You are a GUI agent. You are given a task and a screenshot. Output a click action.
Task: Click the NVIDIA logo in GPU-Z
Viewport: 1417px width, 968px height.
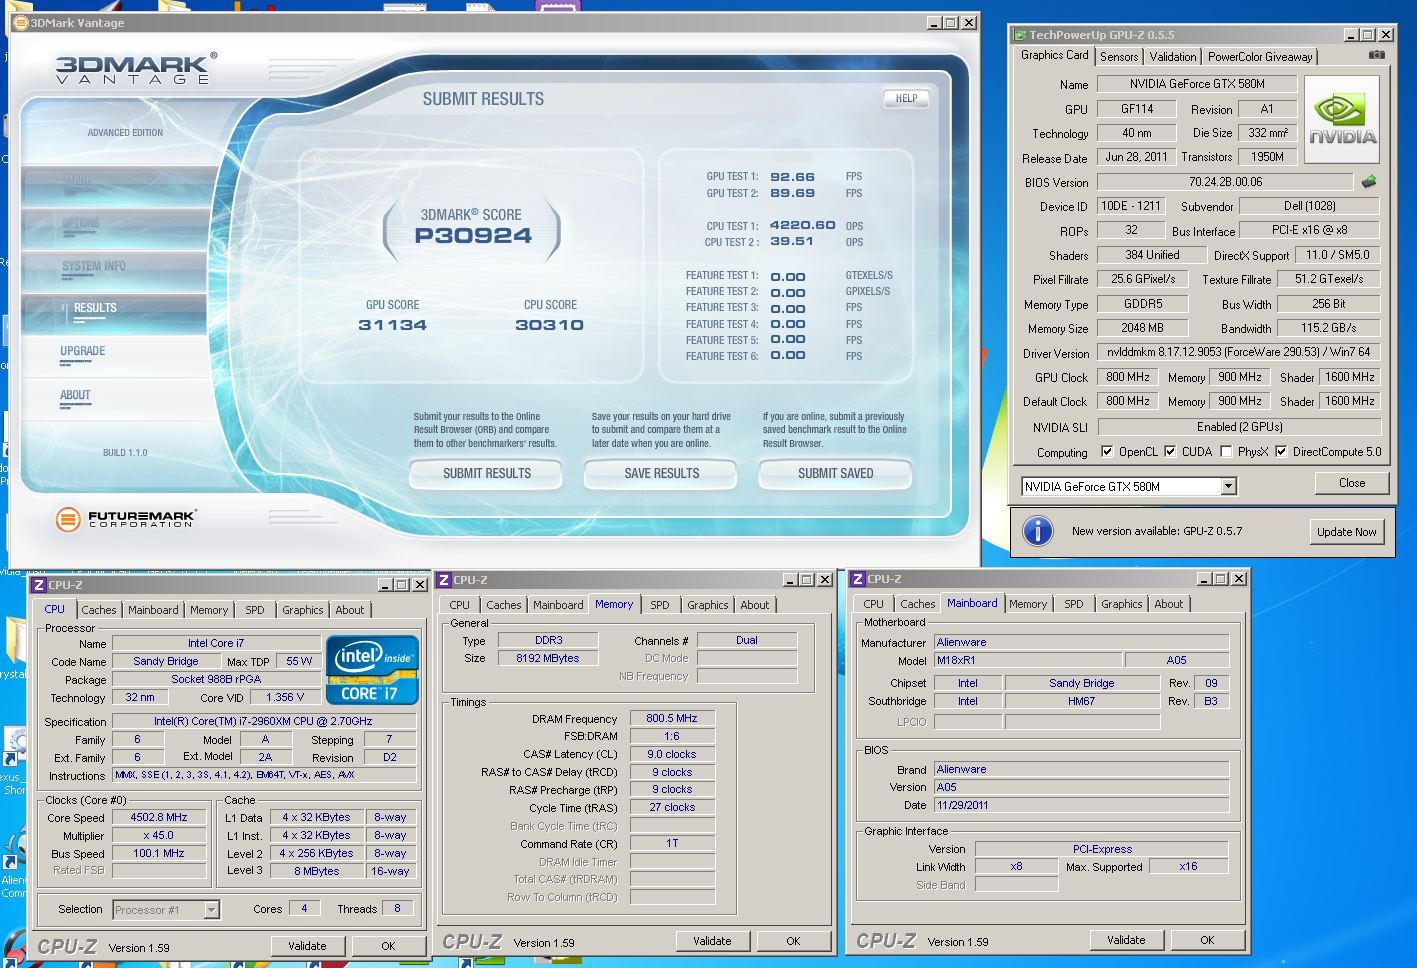point(1342,119)
